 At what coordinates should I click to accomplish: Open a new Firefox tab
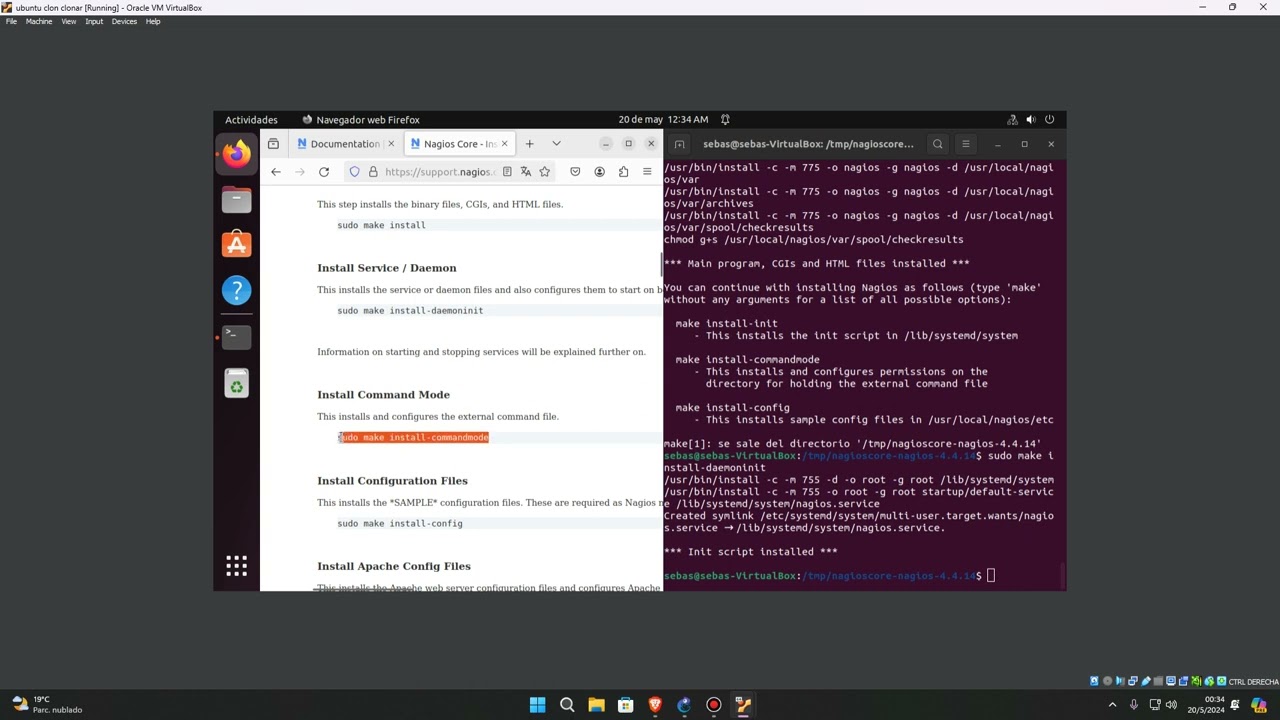click(530, 144)
